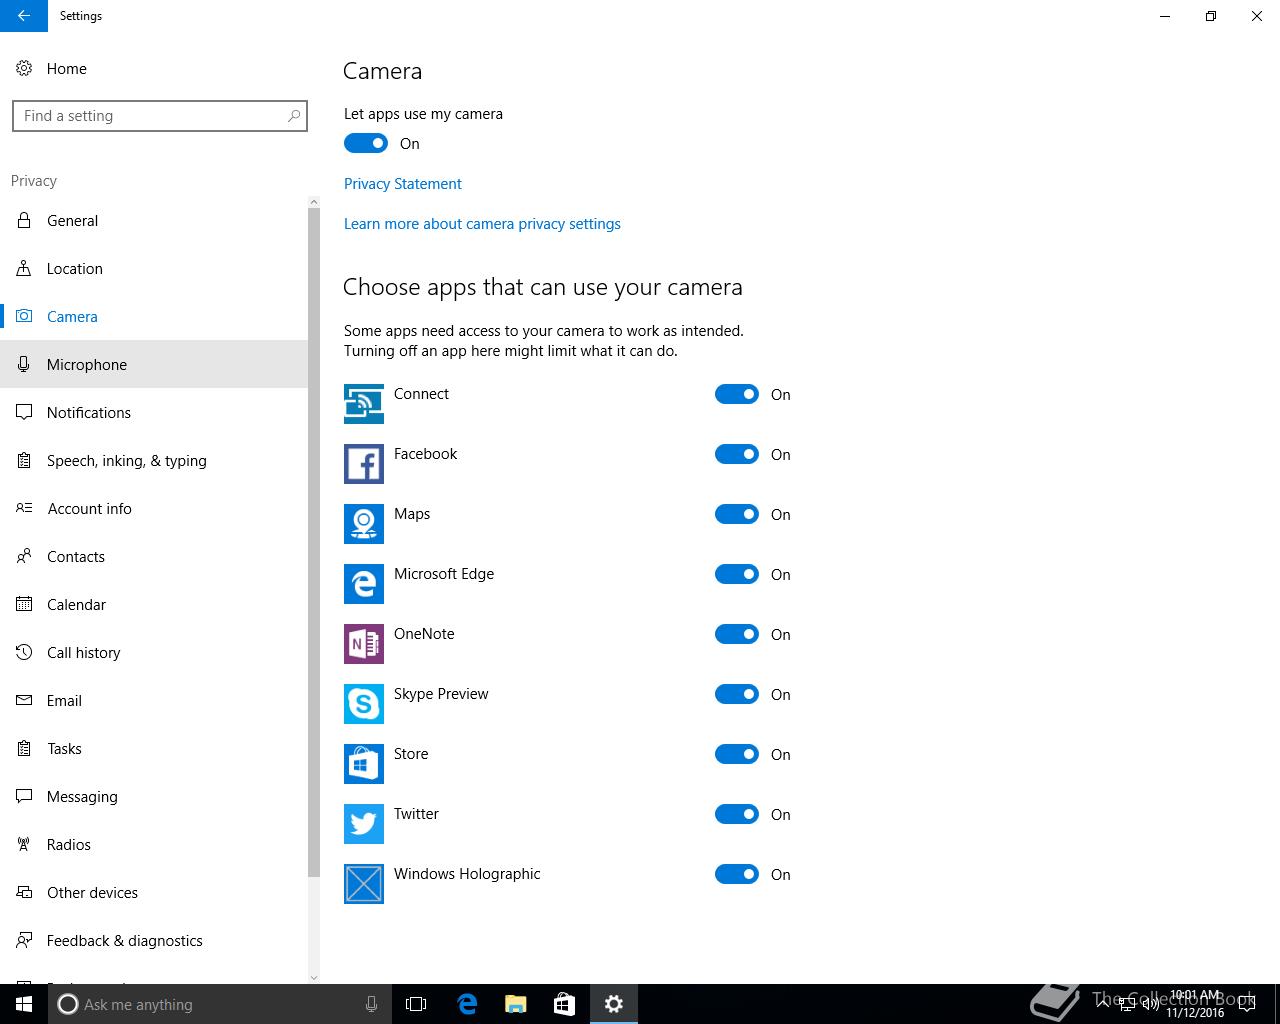The height and width of the screenshot is (1024, 1280).
Task: Open Calendar privacy settings
Action: 154,604
